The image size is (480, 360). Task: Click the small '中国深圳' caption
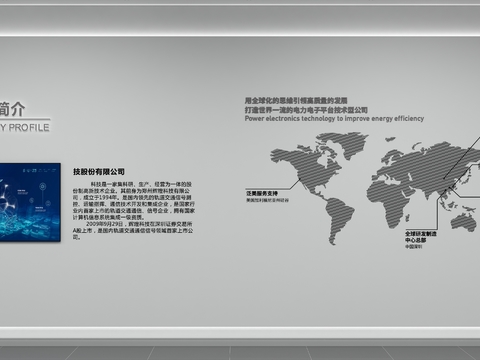(x=413, y=247)
